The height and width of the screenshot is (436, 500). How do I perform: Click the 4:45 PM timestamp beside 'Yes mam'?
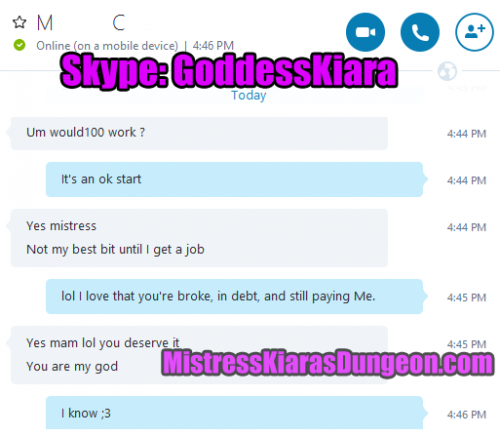466,344
